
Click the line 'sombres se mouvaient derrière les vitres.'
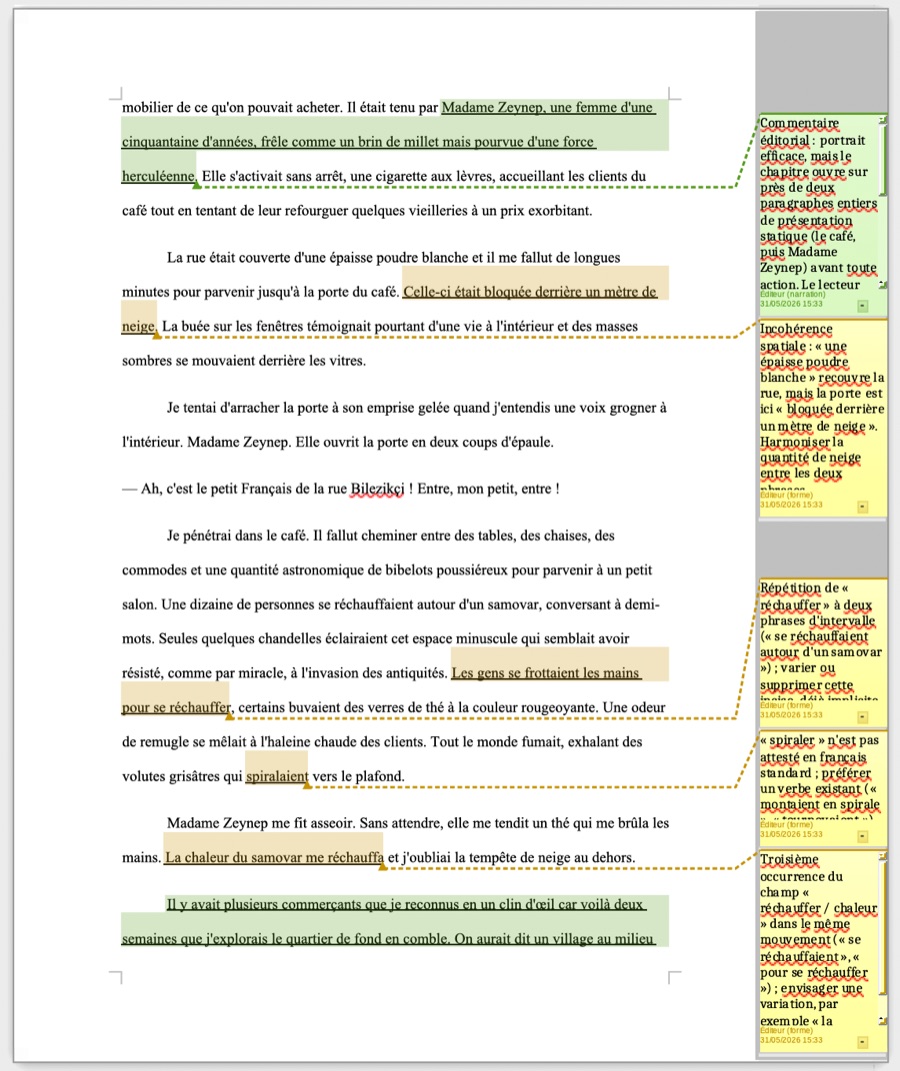click(244, 361)
